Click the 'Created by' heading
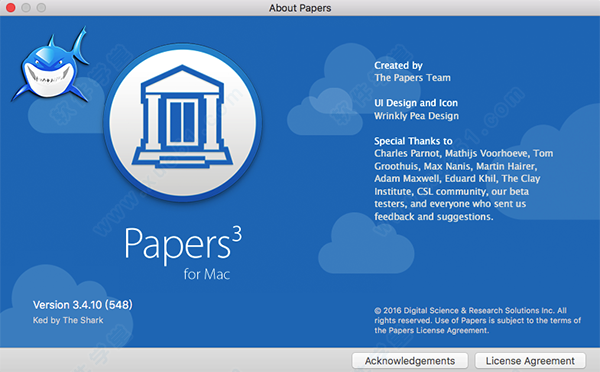The width and height of the screenshot is (600, 372). 398,65
